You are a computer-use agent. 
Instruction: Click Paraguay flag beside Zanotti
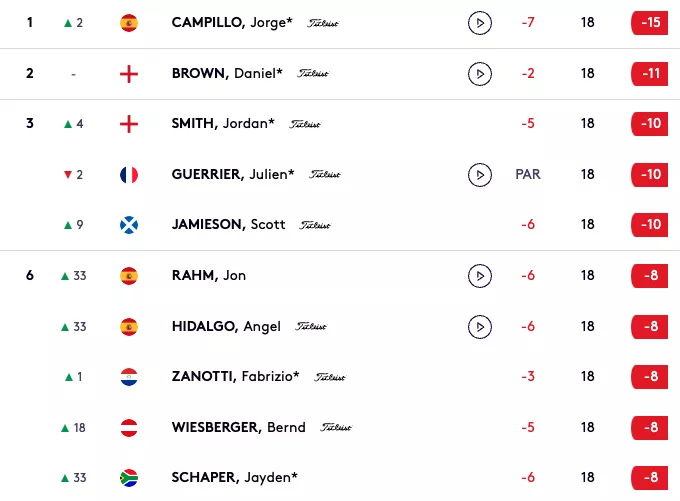coord(129,377)
